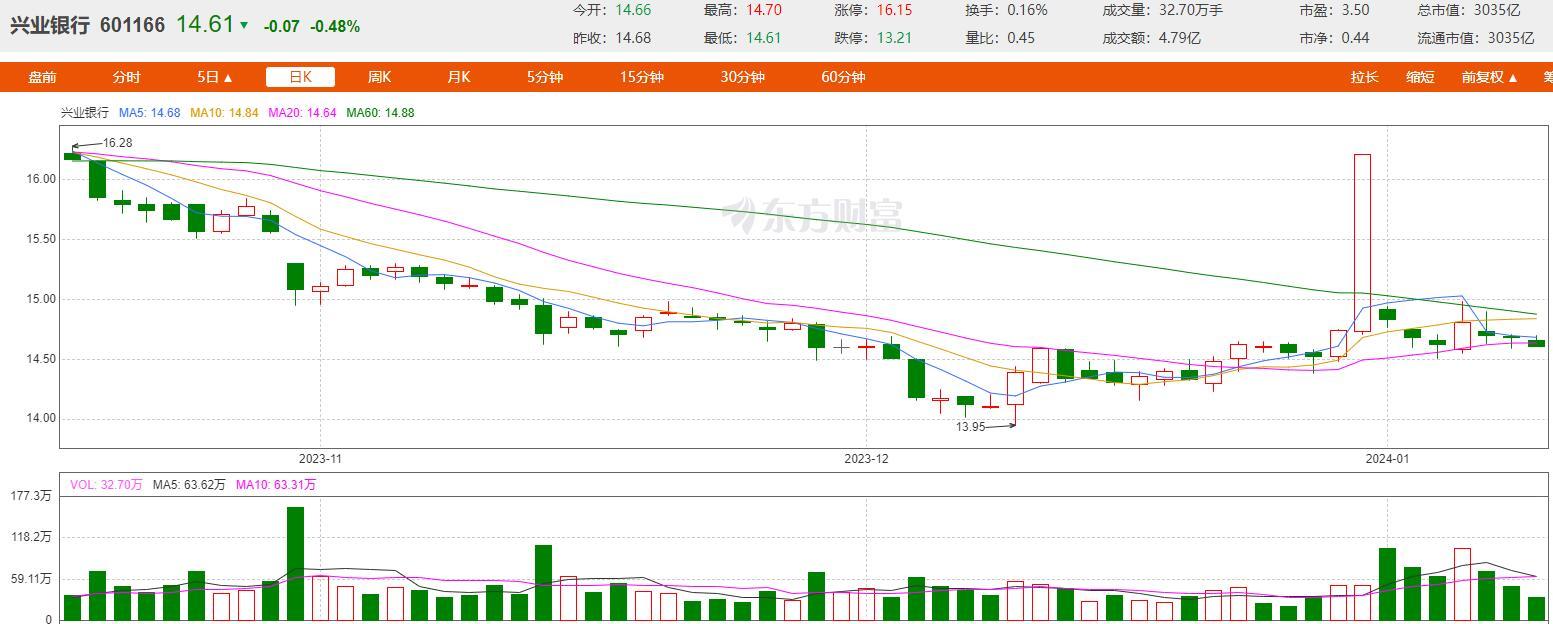This screenshot has height=624, width=1553.
Task: Click the MA5: 14.68 legend label
Action: pyautogui.click(x=150, y=113)
